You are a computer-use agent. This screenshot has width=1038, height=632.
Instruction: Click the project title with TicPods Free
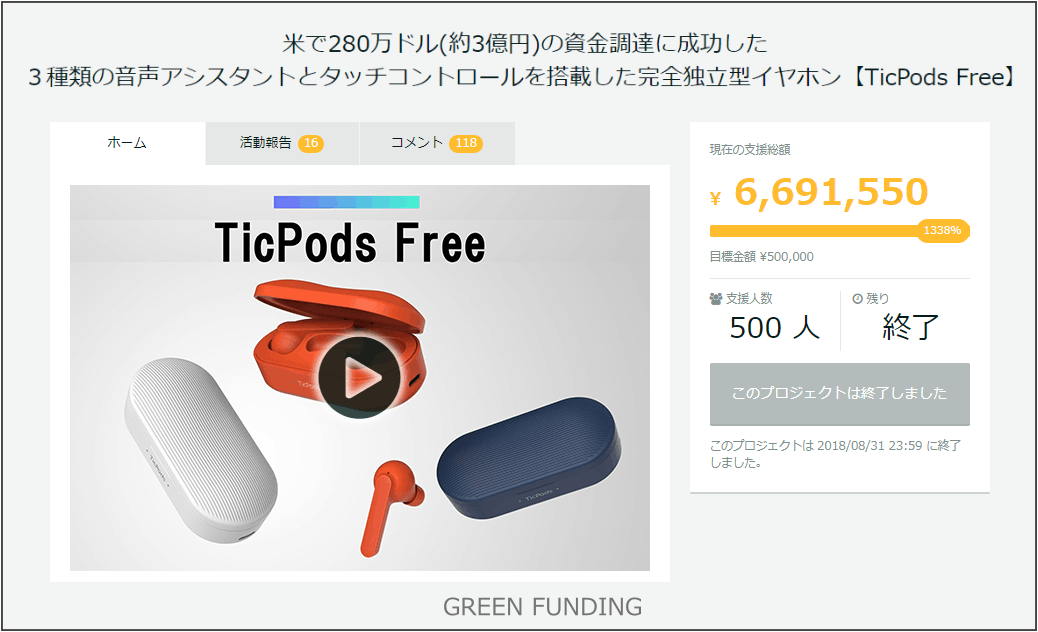pyautogui.click(x=523, y=60)
